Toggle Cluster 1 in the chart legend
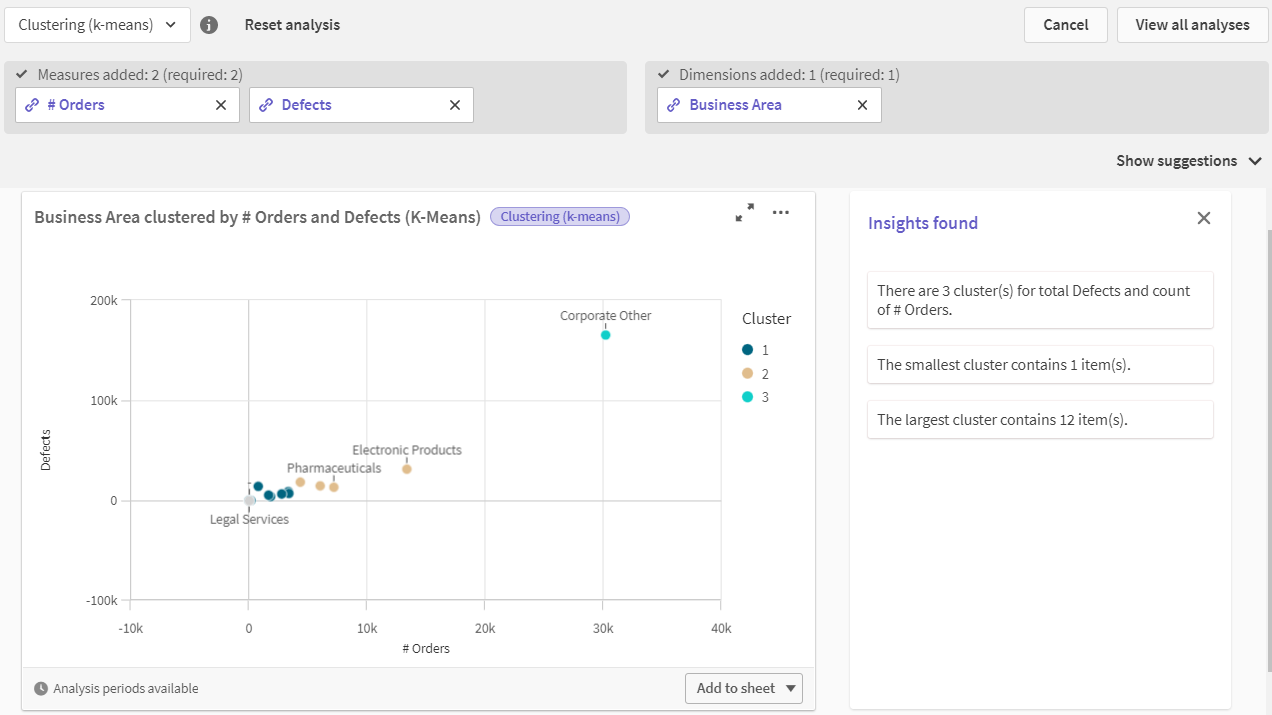This screenshot has width=1272, height=715. (x=746, y=349)
